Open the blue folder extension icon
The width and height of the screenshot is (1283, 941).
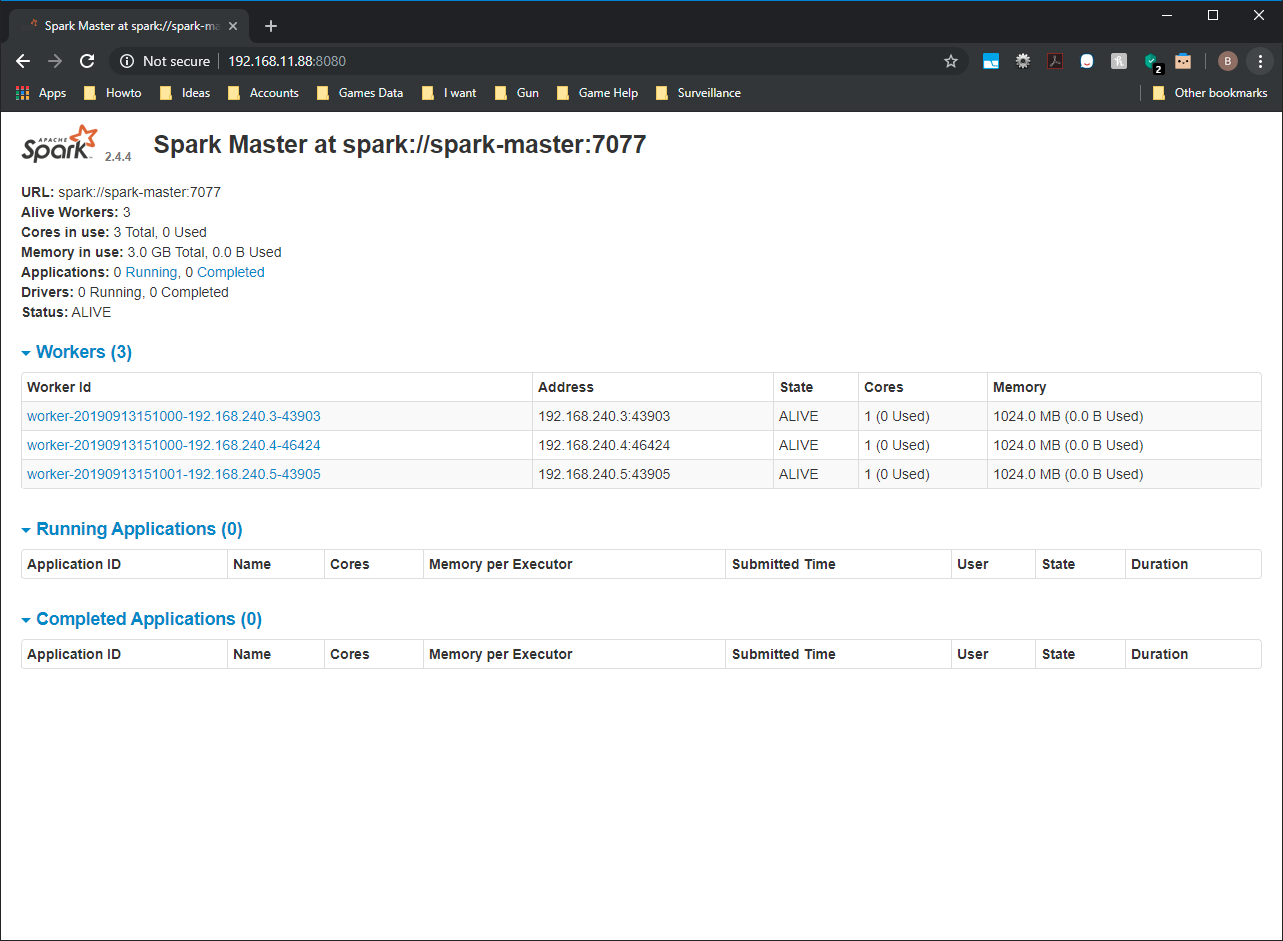[x=991, y=61]
